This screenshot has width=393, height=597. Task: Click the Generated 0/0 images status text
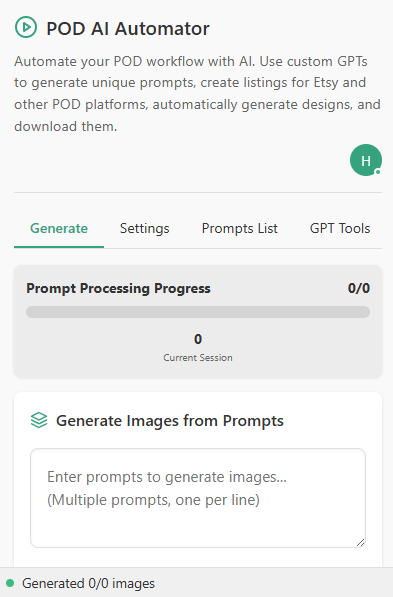pyautogui.click(x=88, y=583)
